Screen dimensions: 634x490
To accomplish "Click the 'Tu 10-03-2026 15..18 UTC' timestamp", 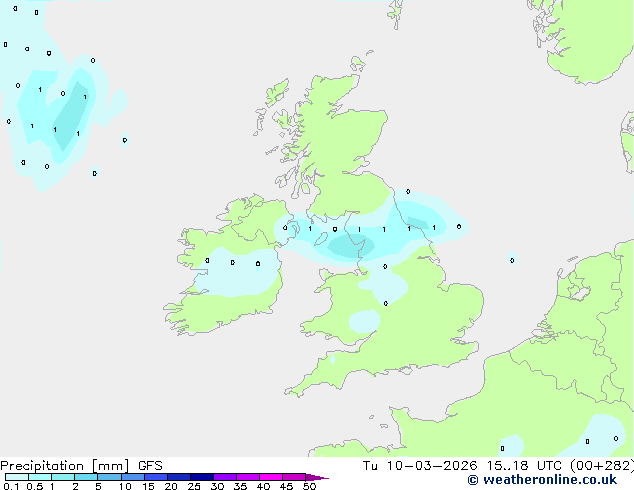I will [464, 466].
